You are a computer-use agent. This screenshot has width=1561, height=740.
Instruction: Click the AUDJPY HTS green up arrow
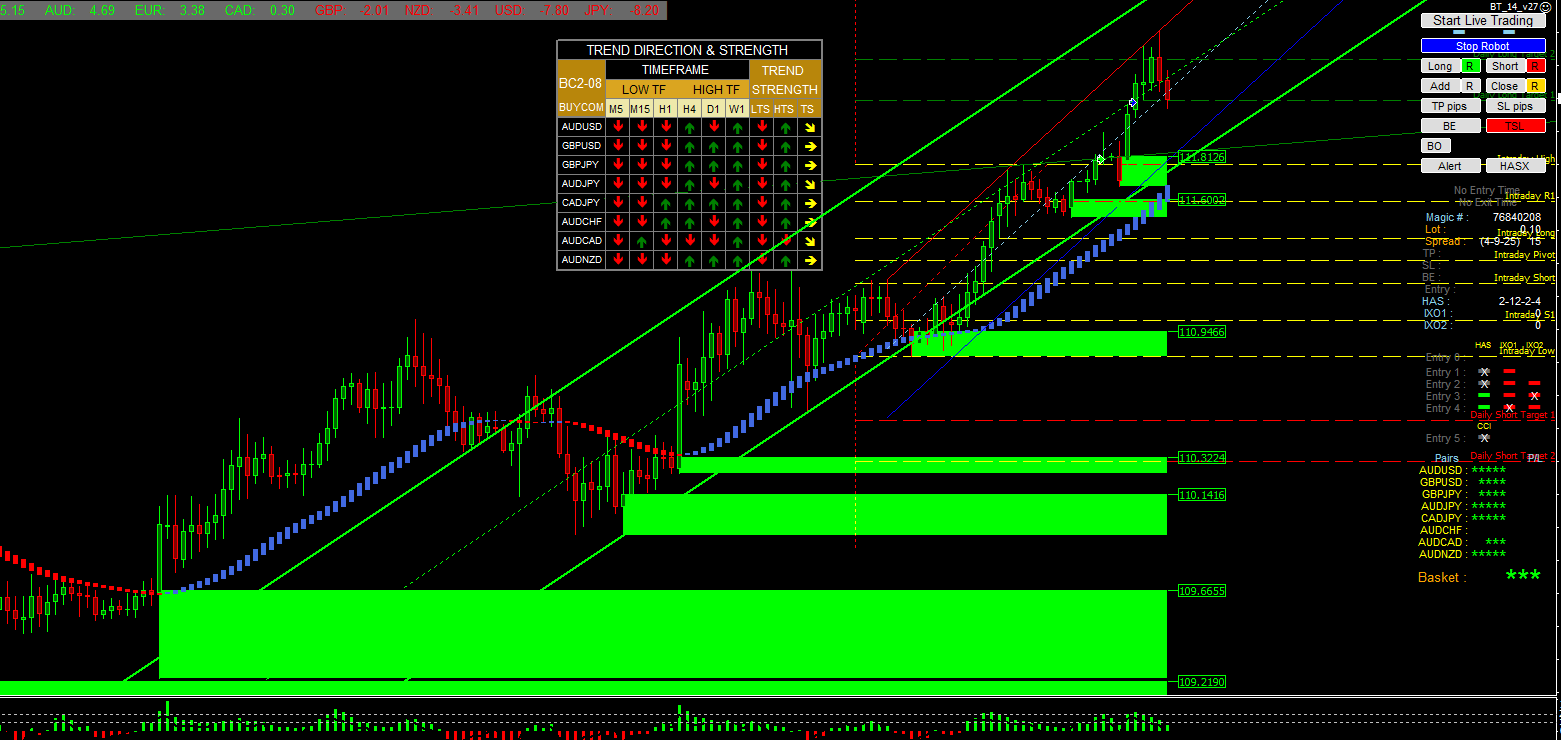[785, 184]
